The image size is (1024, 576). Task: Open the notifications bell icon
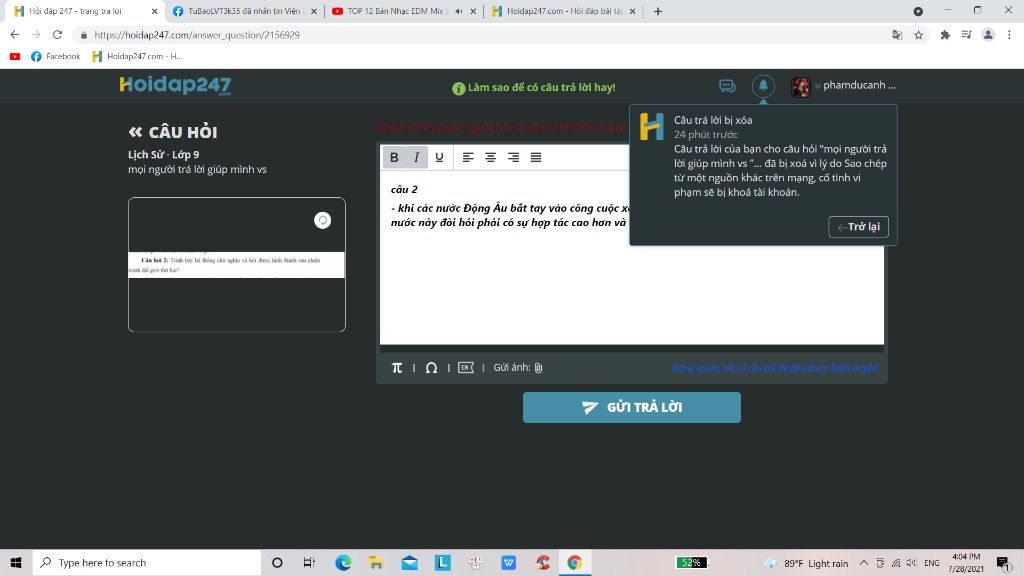coord(763,86)
